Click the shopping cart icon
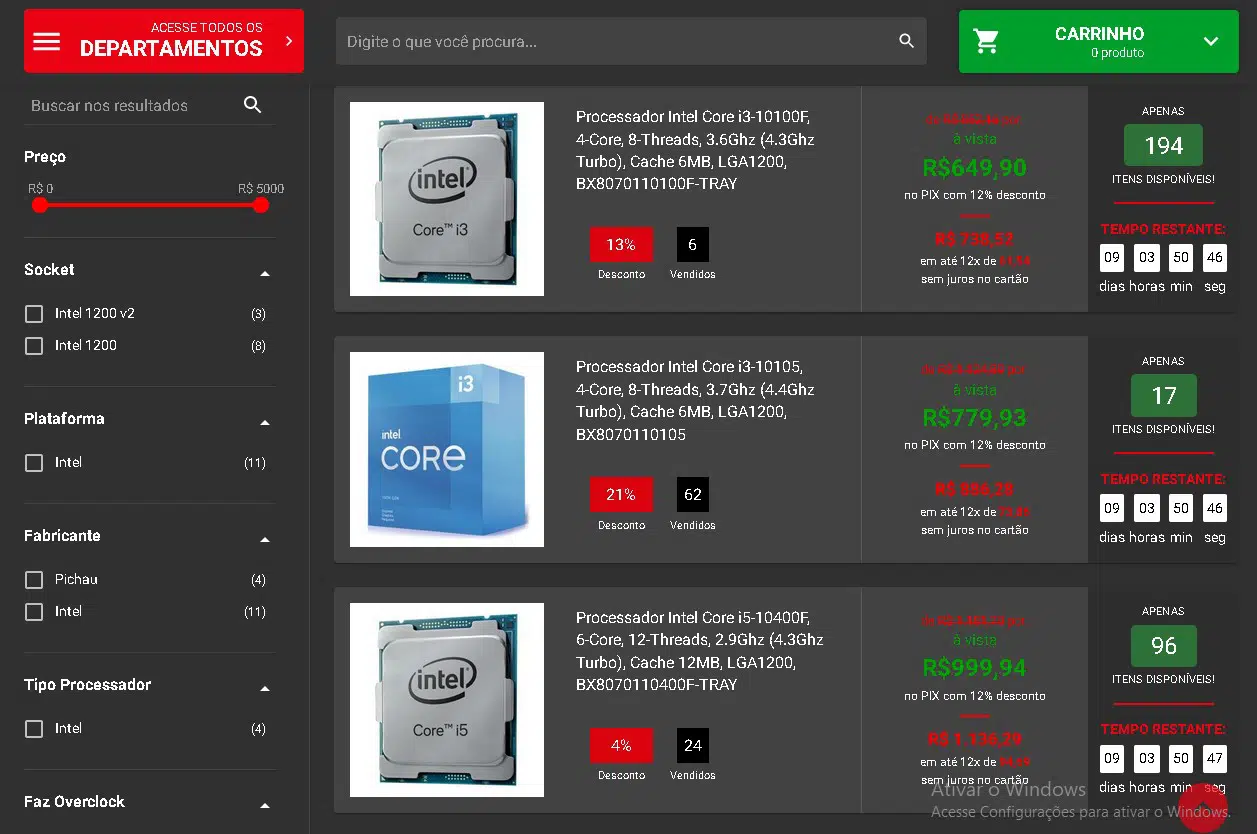The image size is (1257, 834). [986, 41]
